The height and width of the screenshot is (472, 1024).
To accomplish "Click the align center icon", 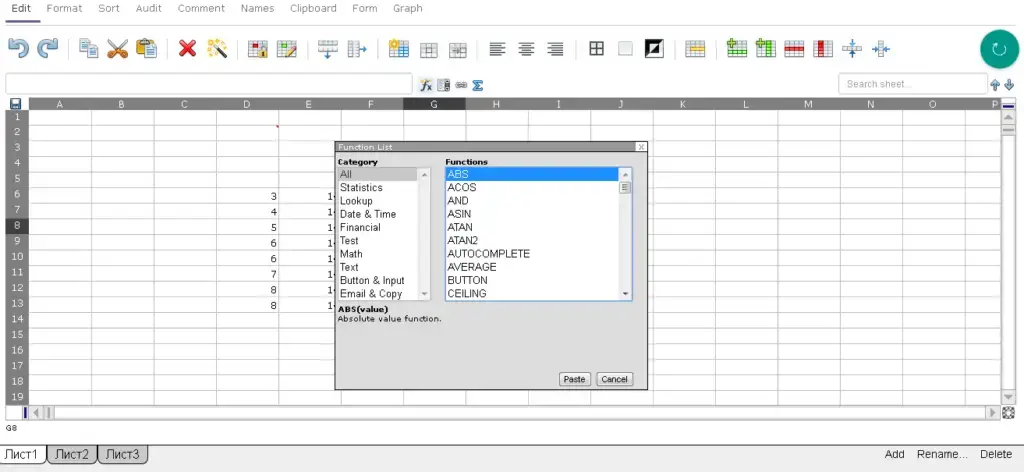I will [x=526, y=48].
